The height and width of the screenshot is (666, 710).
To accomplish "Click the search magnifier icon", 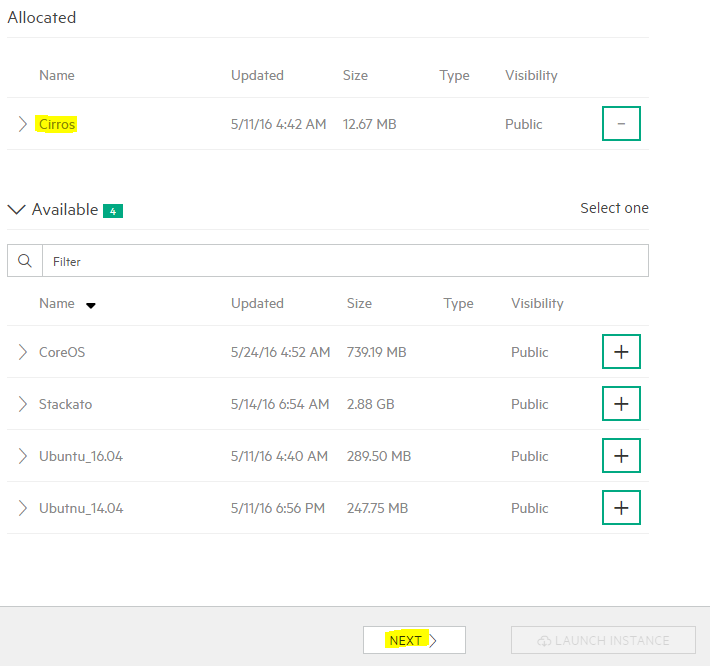I will 25,261.
